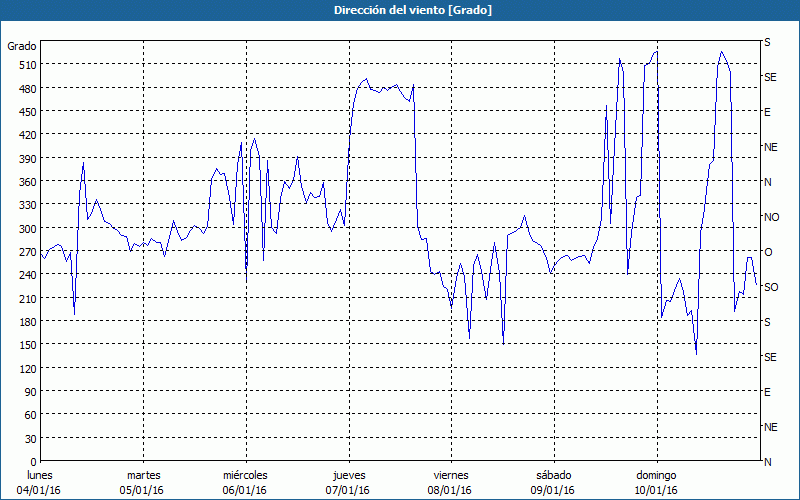Click the 150 value on the y-axis
800x500 pixels.
[x=26, y=345]
